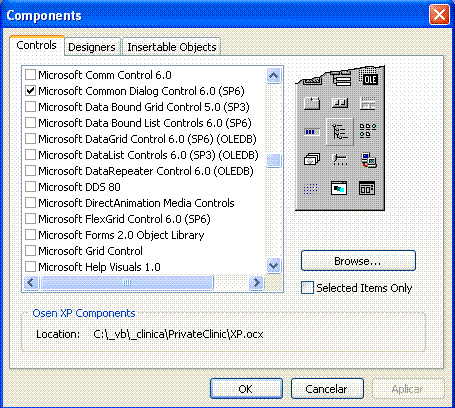Uncheck Microsoft Common Dialog Control 6.0 (SP6)
The width and height of the screenshot is (455, 408).
[x=30, y=91]
